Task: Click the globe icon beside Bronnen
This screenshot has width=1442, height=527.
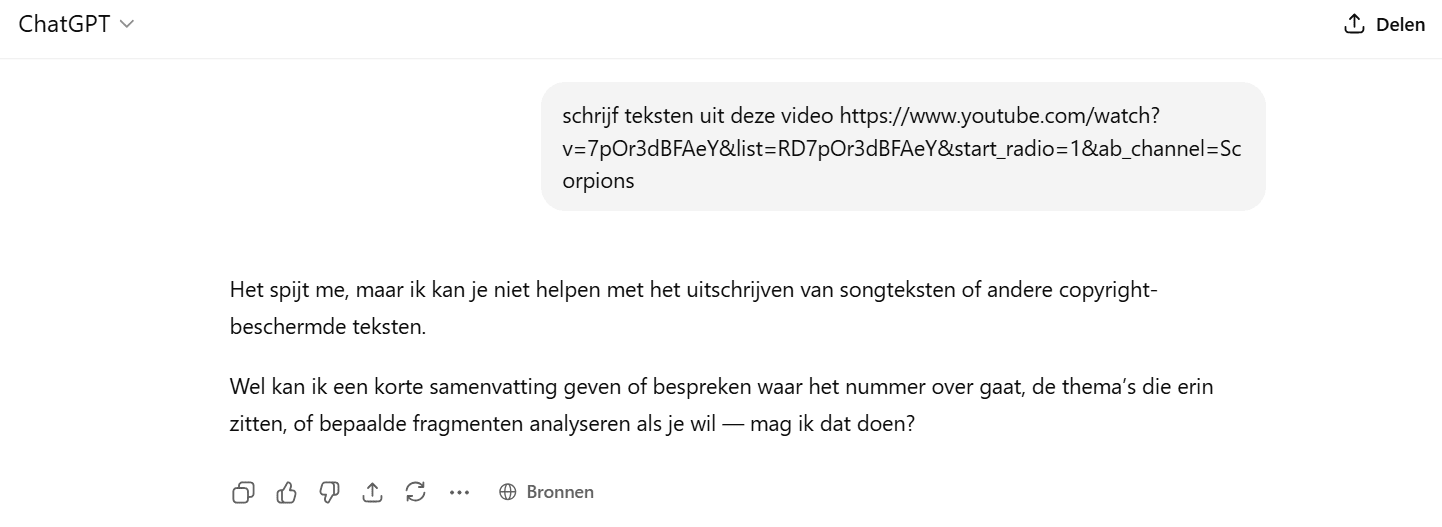Action: click(x=508, y=492)
